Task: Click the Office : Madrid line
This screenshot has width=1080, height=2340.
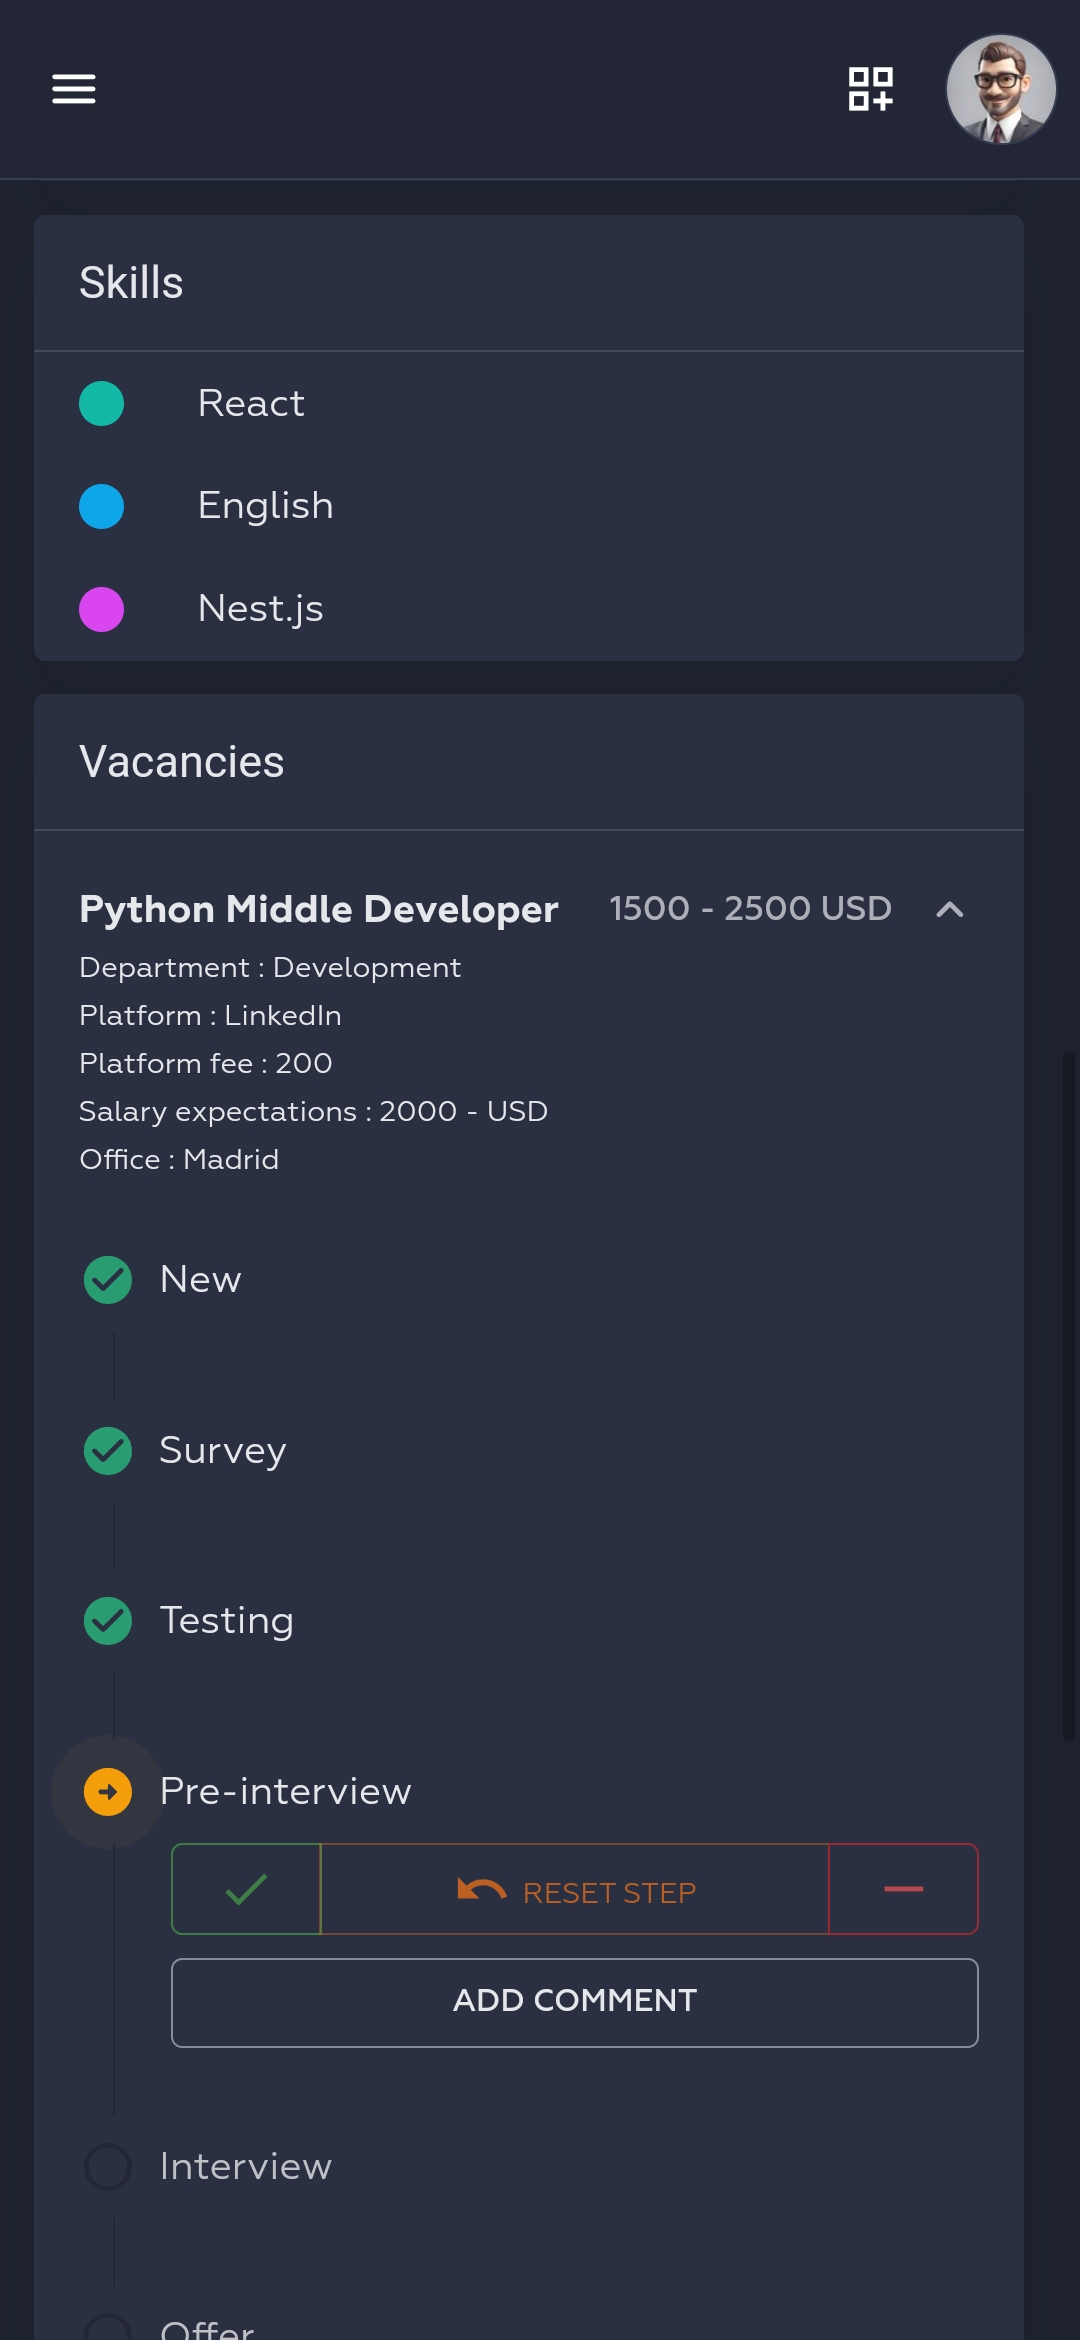Action: click(179, 1159)
